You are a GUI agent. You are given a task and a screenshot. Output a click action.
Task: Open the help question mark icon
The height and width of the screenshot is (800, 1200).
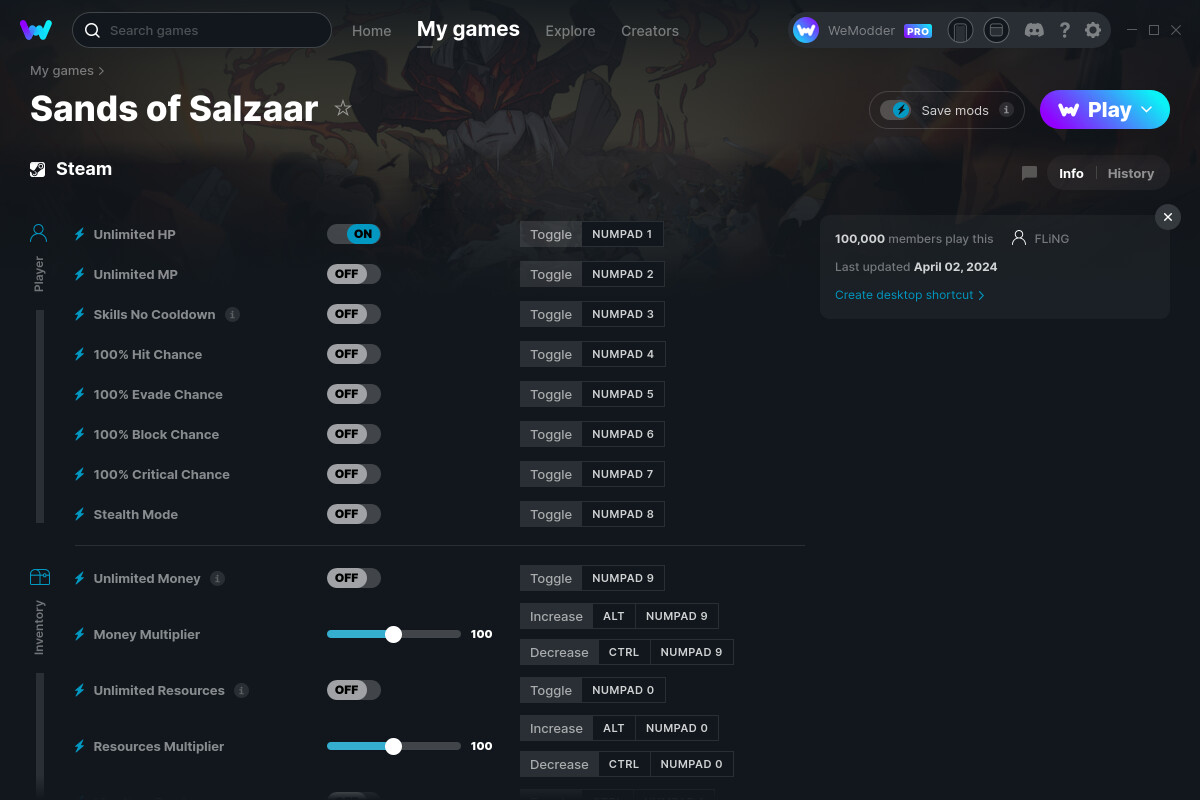pyautogui.click(x=1065, y=30)
